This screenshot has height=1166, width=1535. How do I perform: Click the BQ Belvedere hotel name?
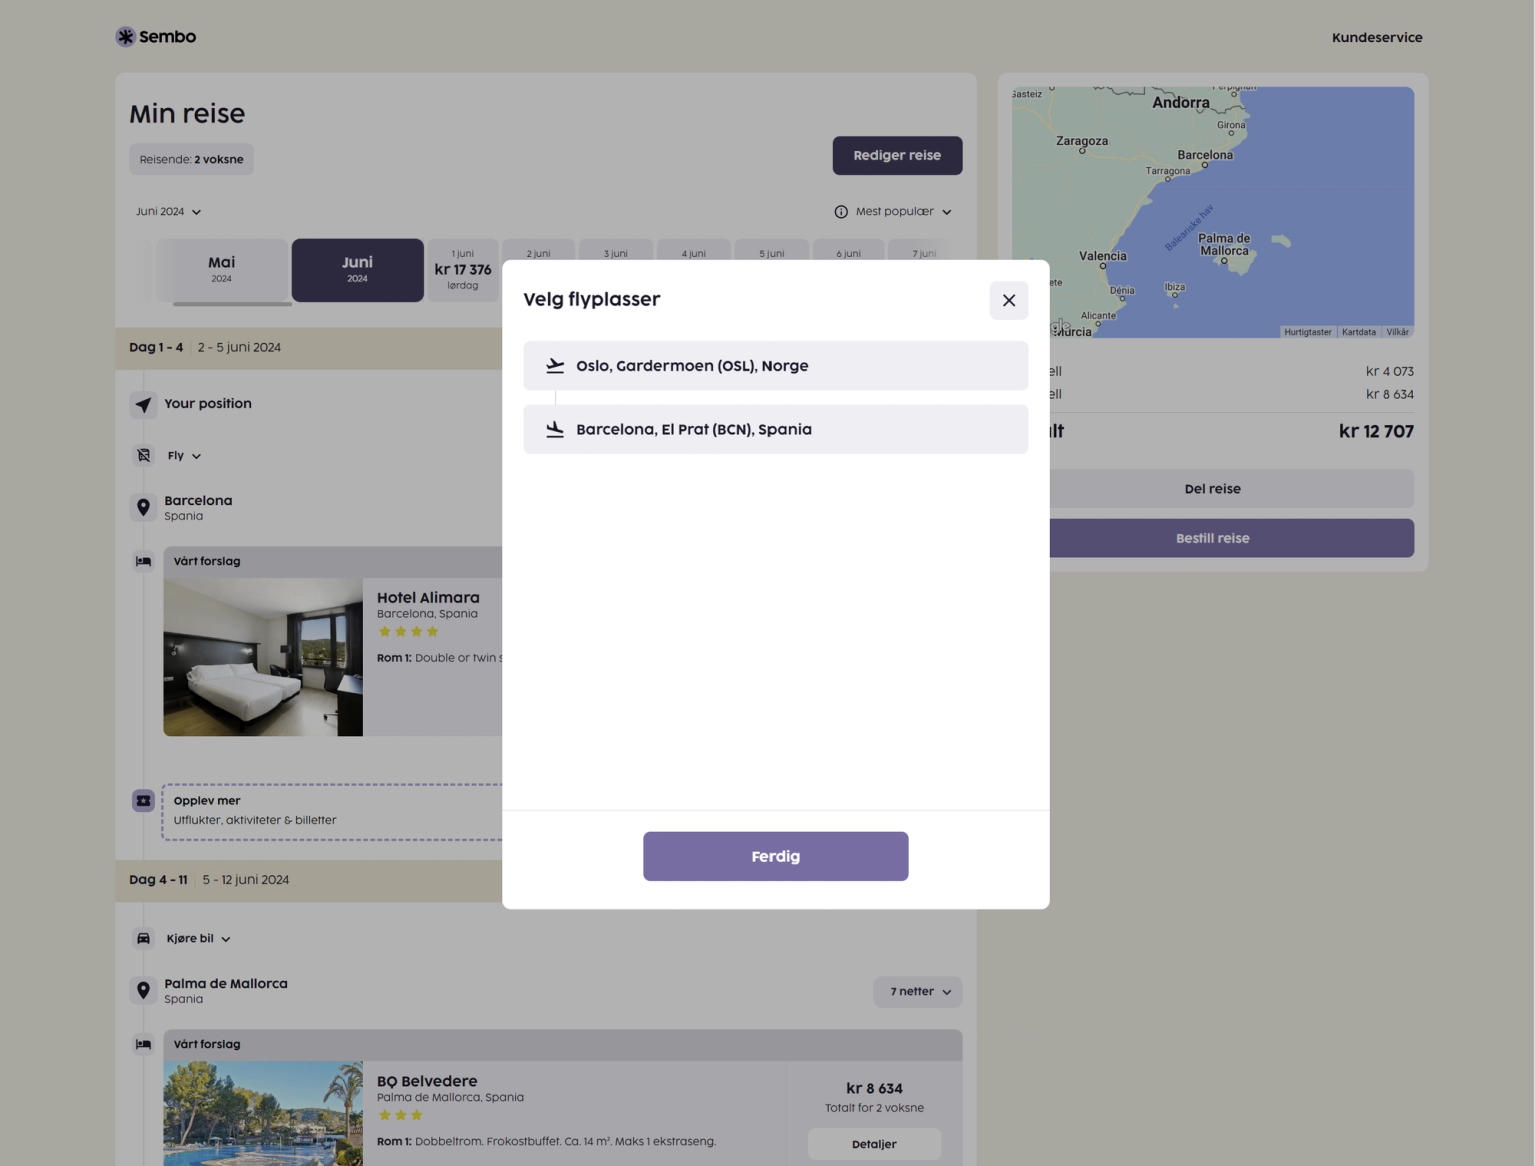click(427, 1081)
